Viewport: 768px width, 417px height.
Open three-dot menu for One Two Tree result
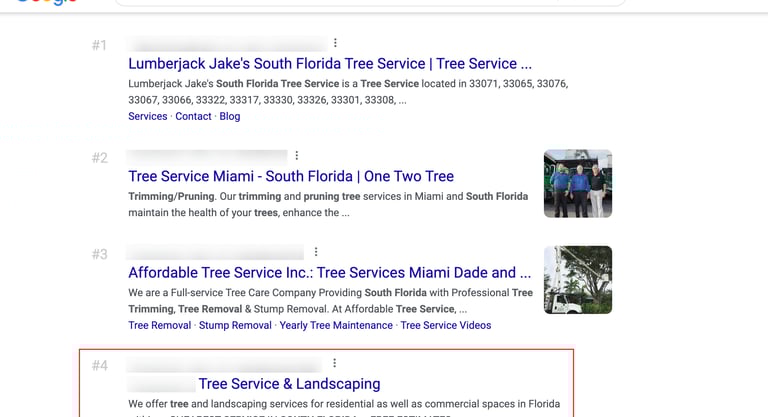click(x=297, y=156)
